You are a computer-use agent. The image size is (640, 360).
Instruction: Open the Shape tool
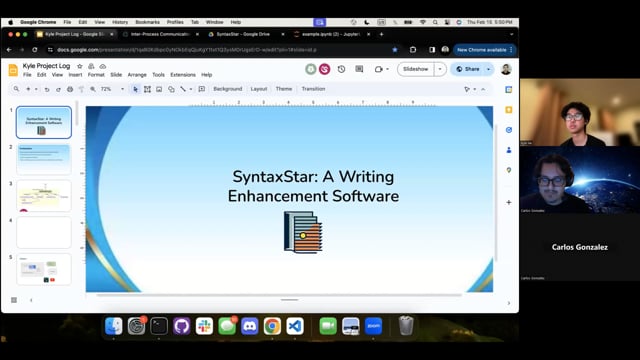(x=171, y=89)
